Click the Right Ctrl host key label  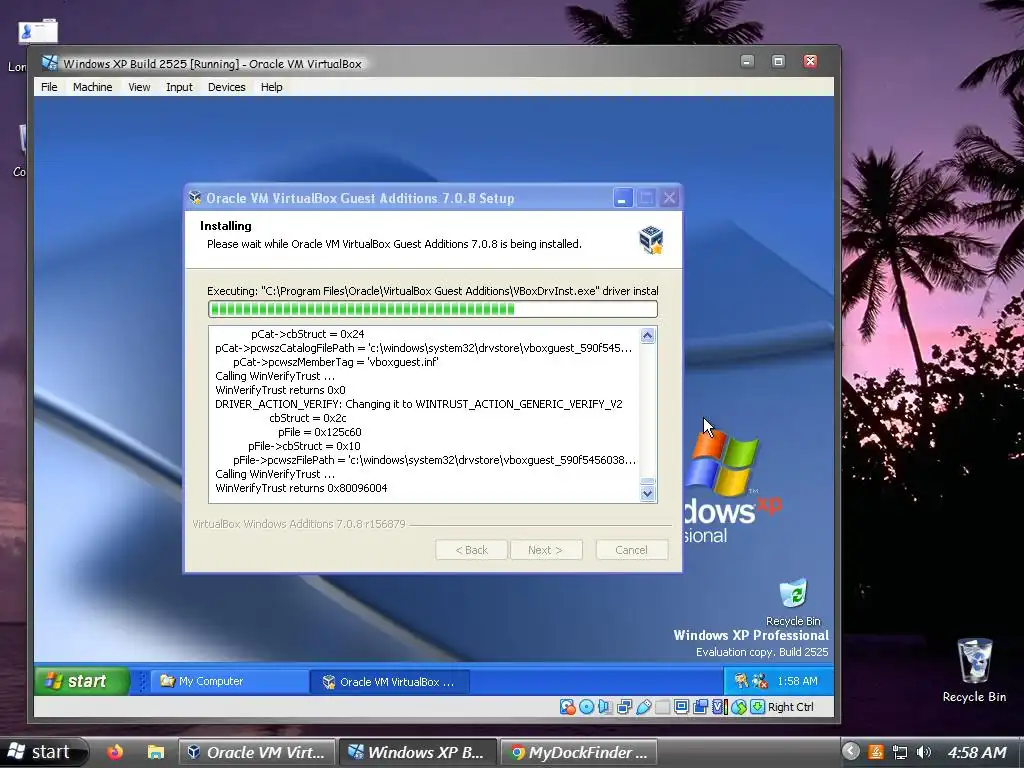pyautogui.click(x=791, y=707)
